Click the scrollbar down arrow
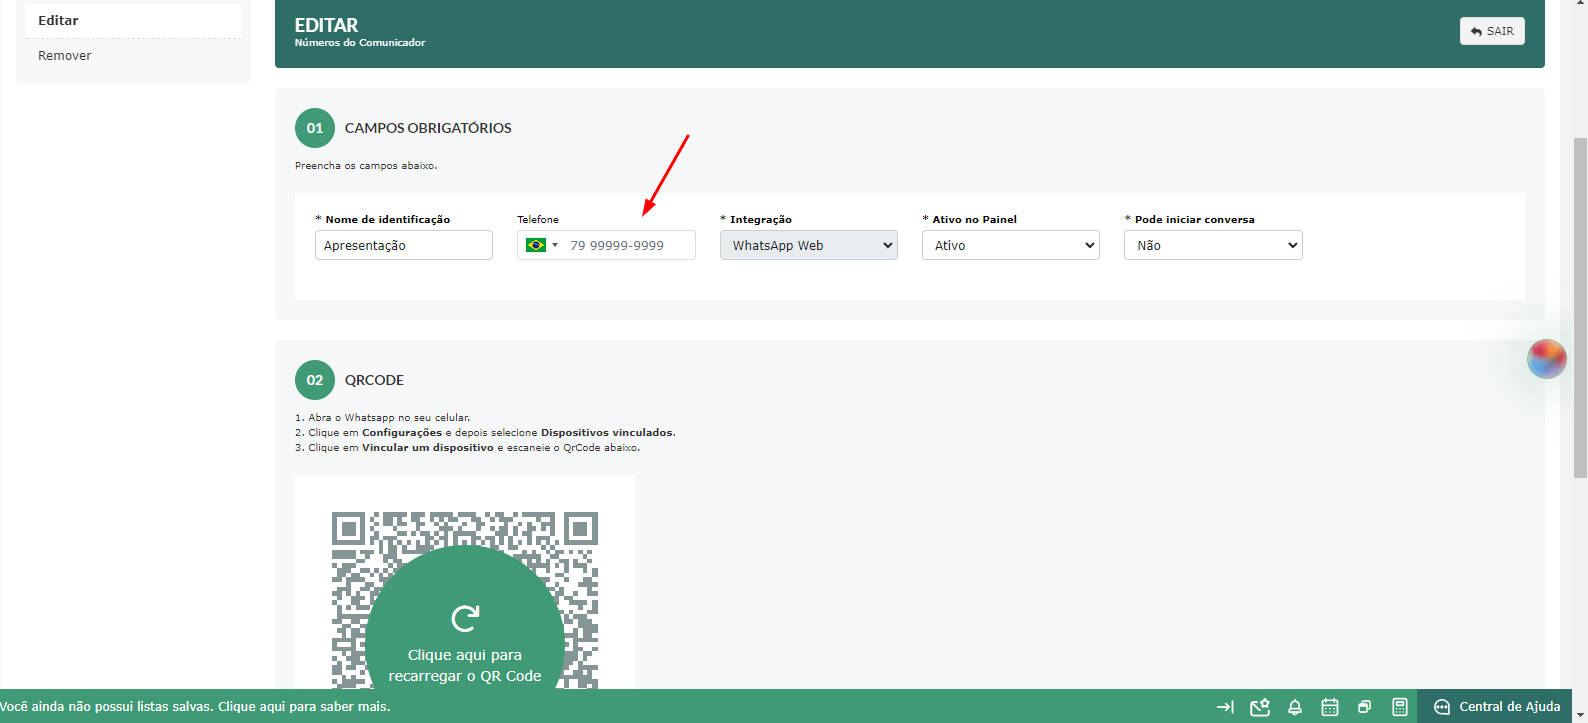 tap(1580, 715)
